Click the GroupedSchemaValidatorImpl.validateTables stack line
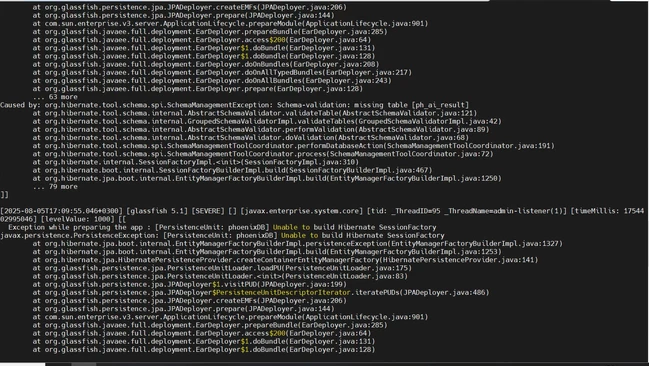Image resolution: width=649 pixels, height=366 pixels. (x=267, y=121)
